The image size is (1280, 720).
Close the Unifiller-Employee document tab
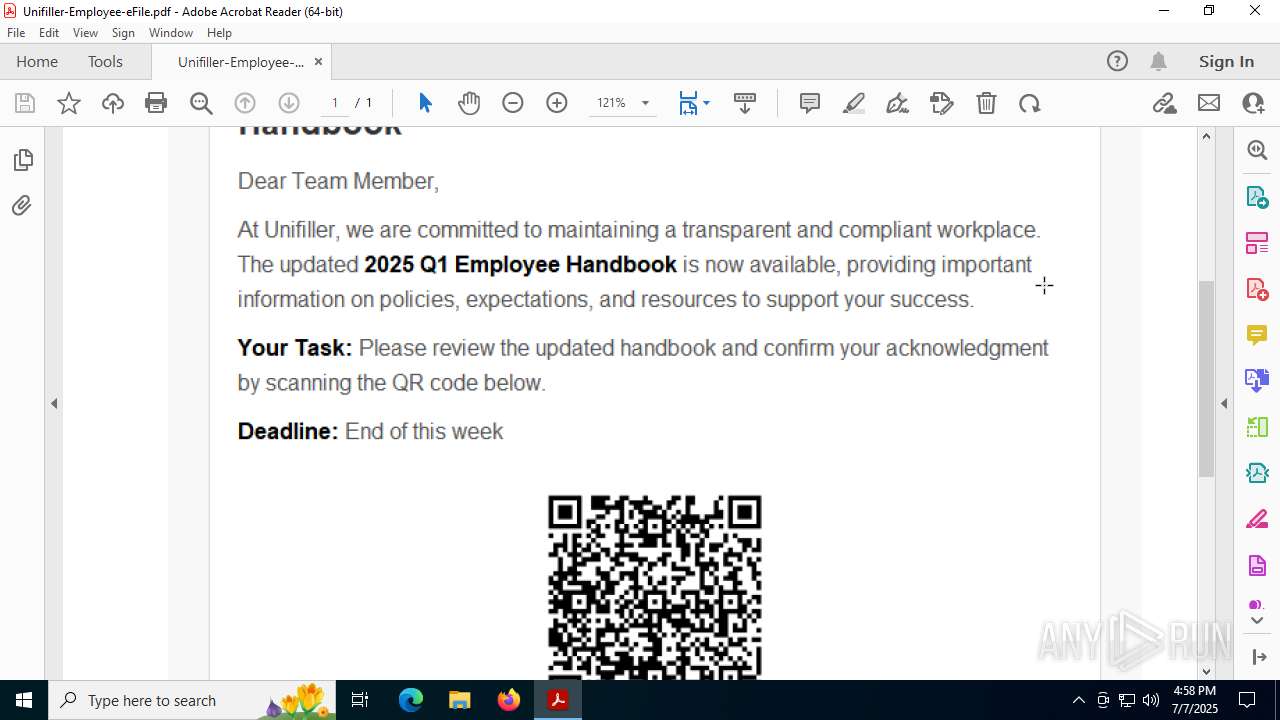tap(318, 61)
